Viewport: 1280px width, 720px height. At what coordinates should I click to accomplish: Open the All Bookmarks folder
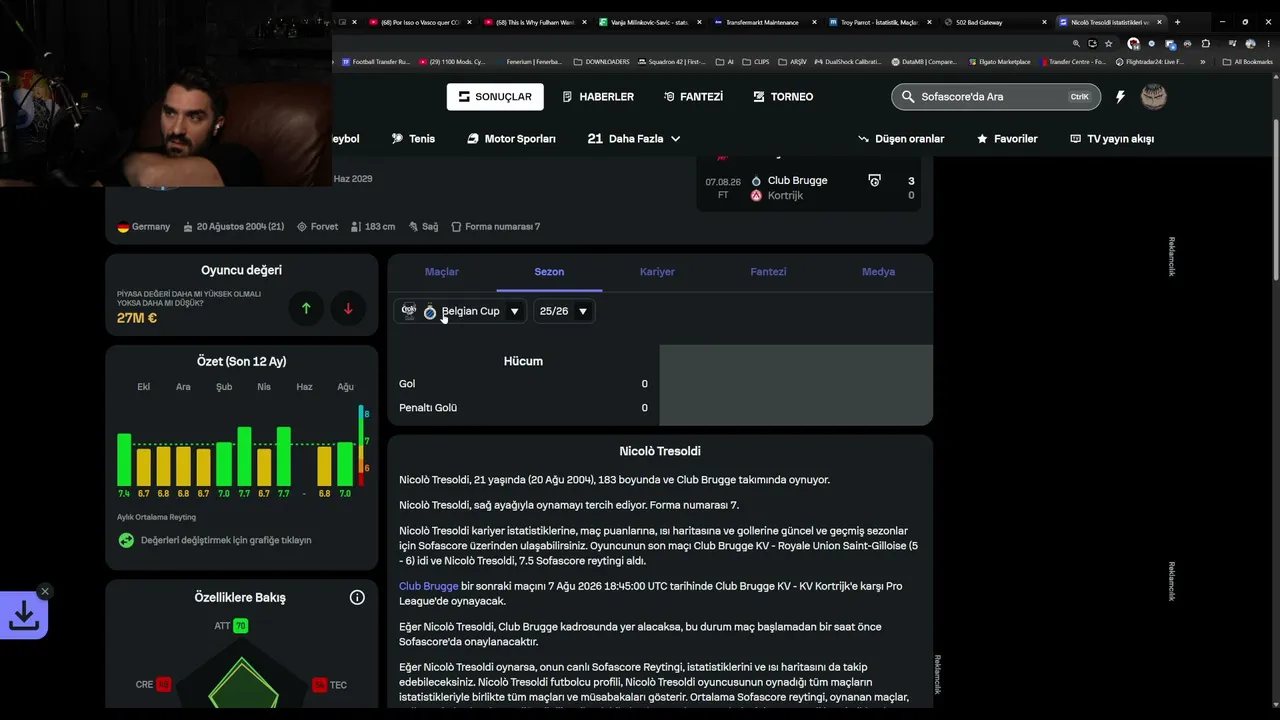[x=1247, y=62]
